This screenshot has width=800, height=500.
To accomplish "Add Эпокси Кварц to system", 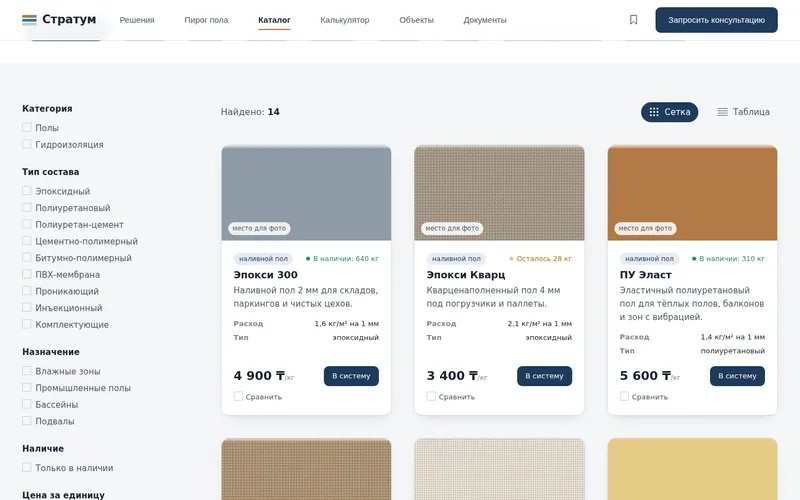I will 544,376.
